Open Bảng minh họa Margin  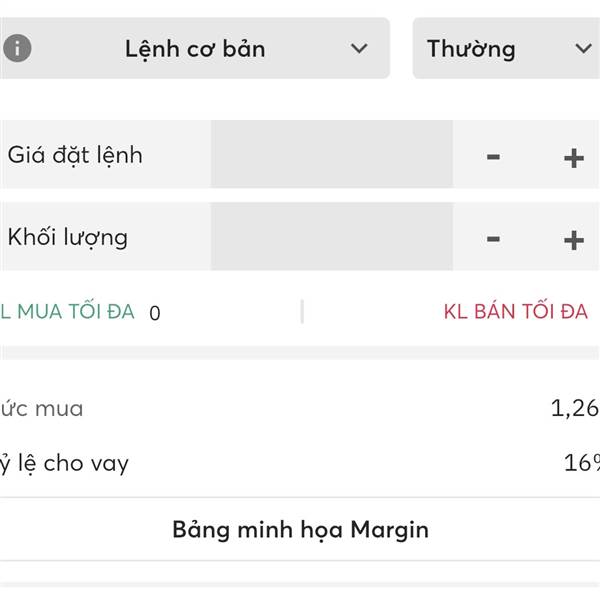(x=300, y=529)
